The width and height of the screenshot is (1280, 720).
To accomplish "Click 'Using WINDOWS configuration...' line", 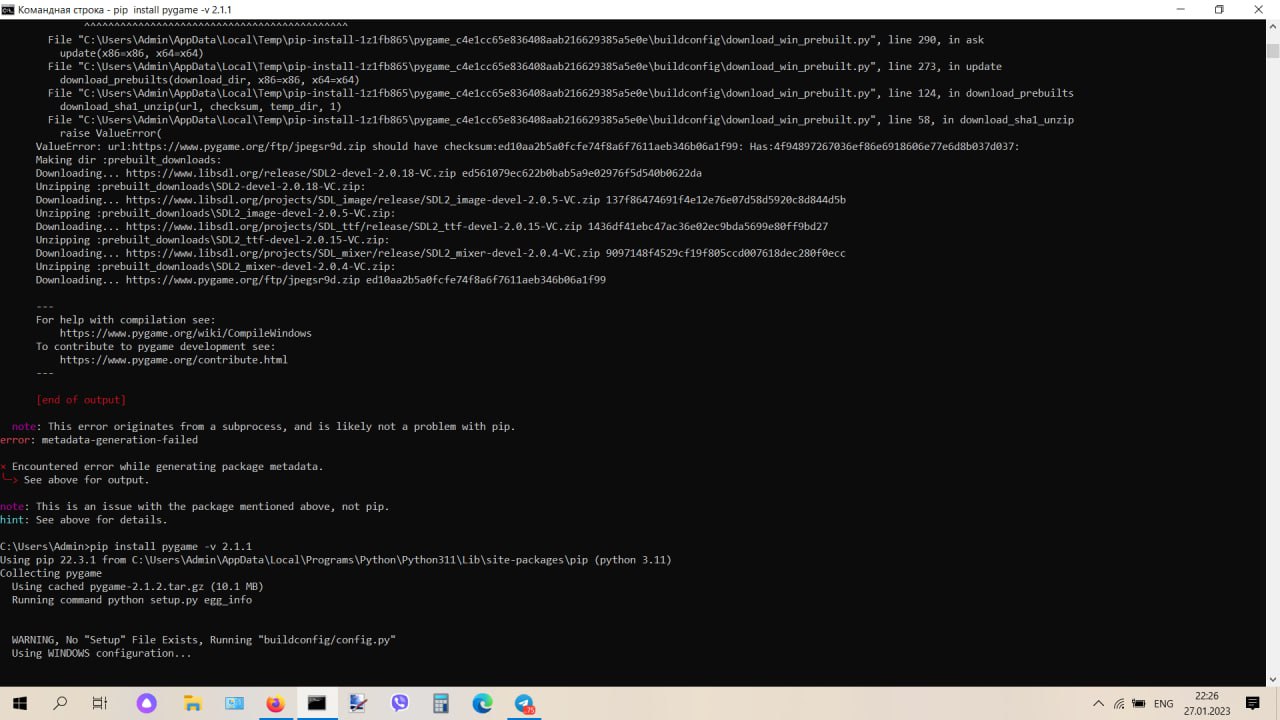I will point(102,653).
